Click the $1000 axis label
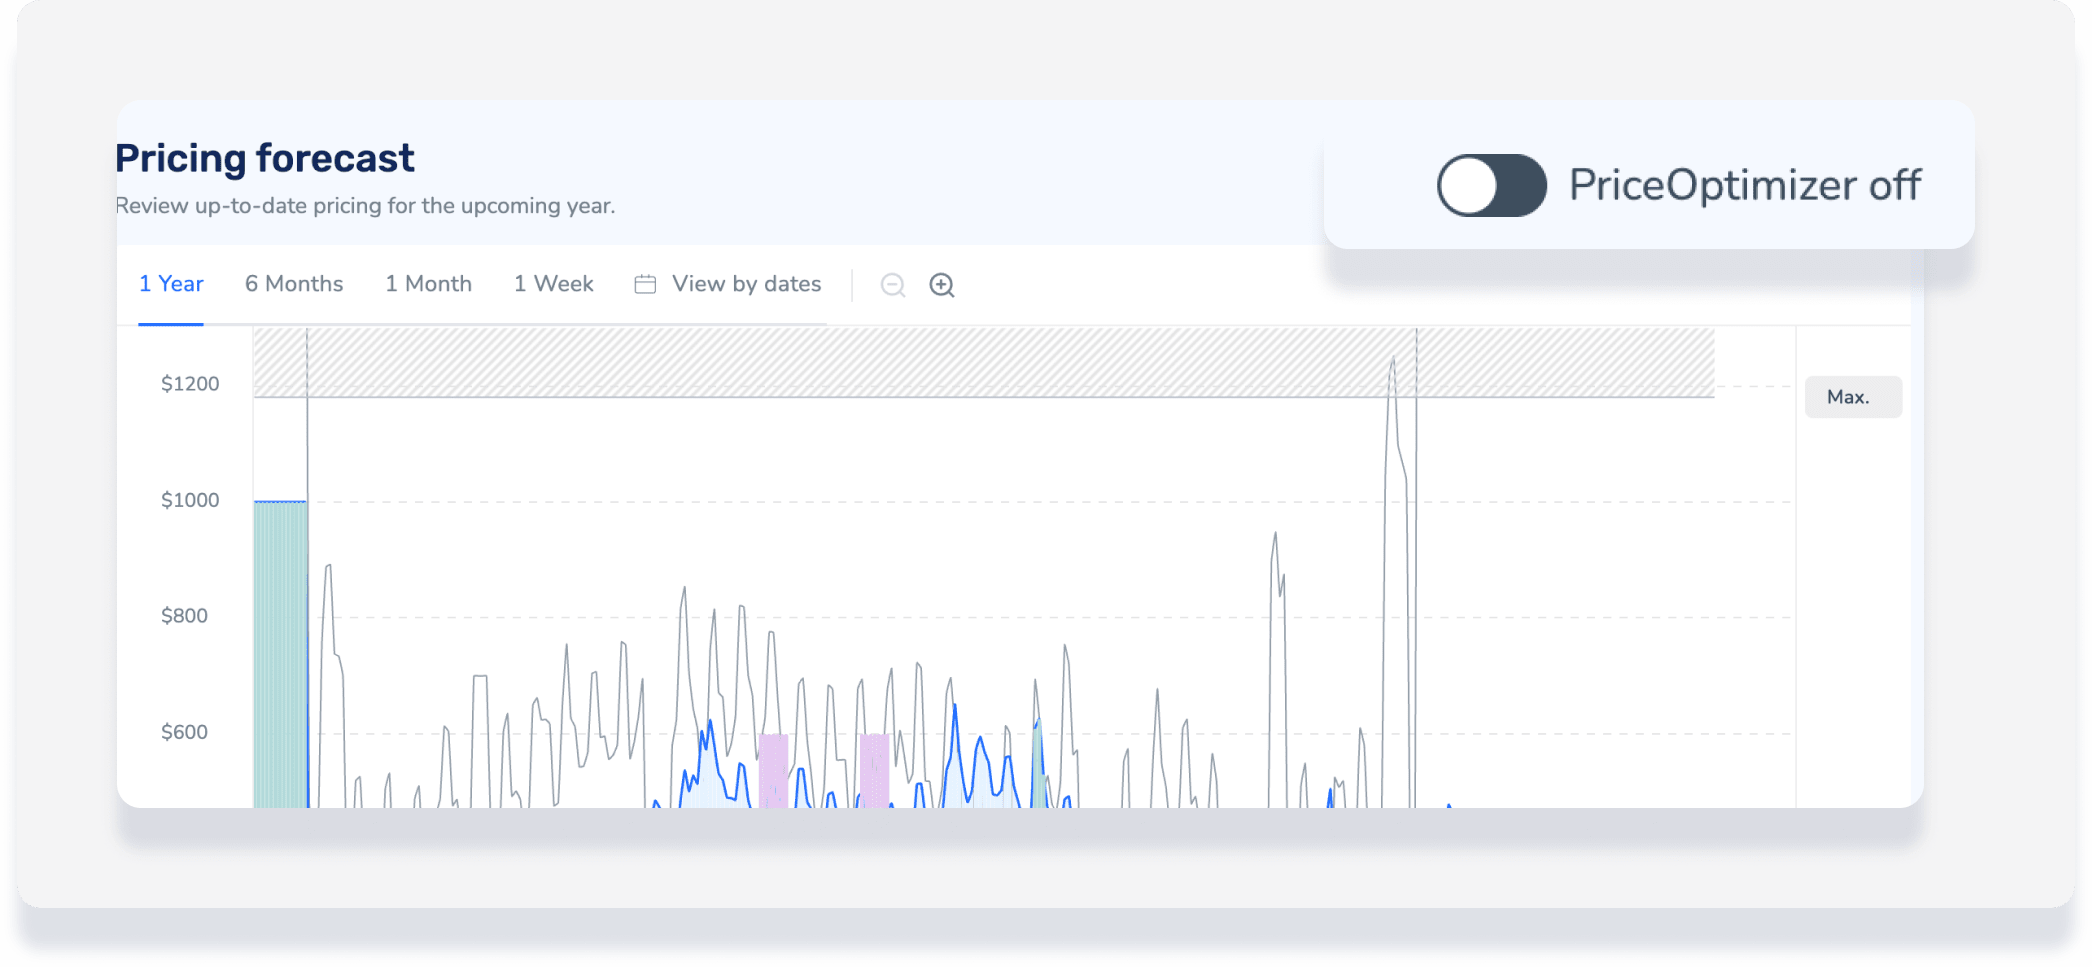Screen dimensions: 2092x967 (x=190, y=500)
